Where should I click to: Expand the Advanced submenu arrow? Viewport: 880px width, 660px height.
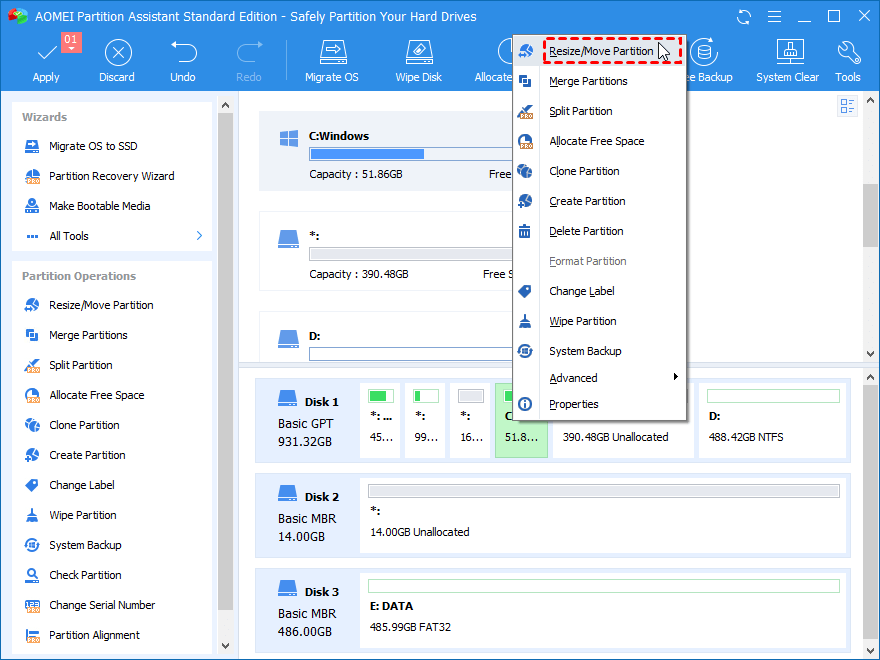(676, 377)
